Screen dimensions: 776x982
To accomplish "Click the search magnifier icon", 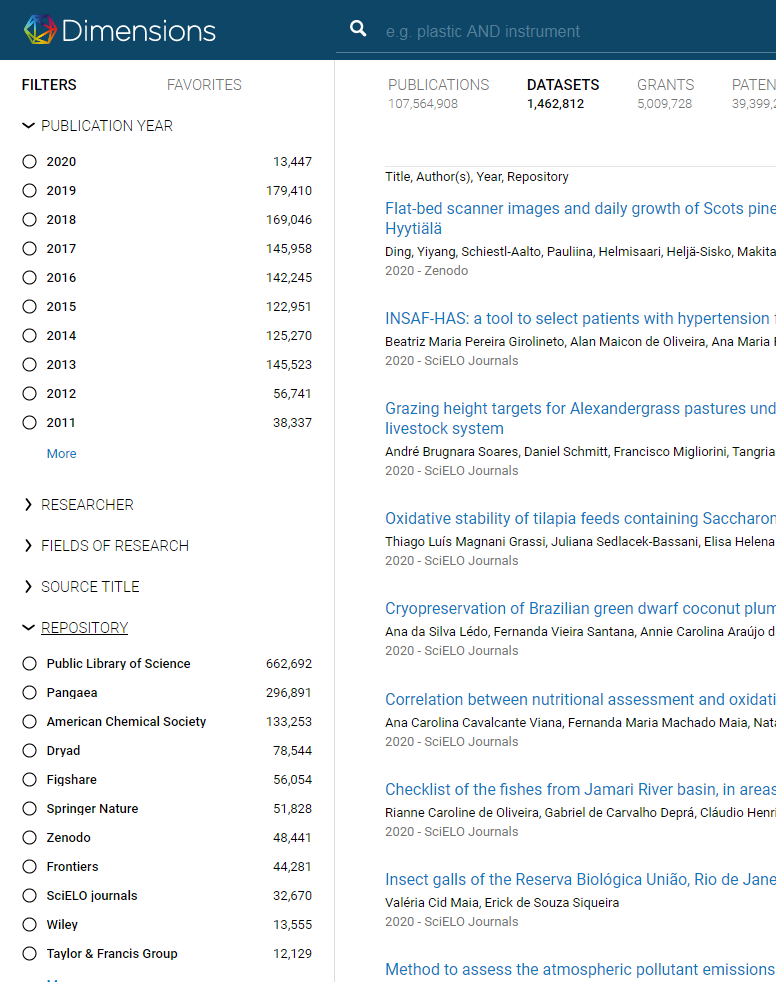I will (358, 29).
